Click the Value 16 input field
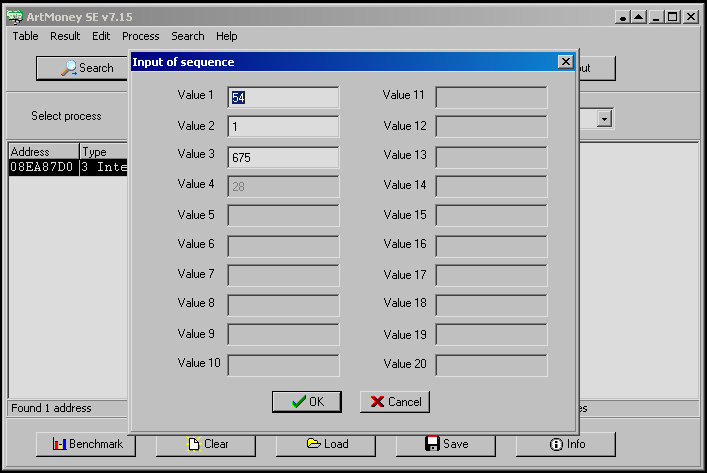The image size is (707, 473). click(x=491, y=246)
